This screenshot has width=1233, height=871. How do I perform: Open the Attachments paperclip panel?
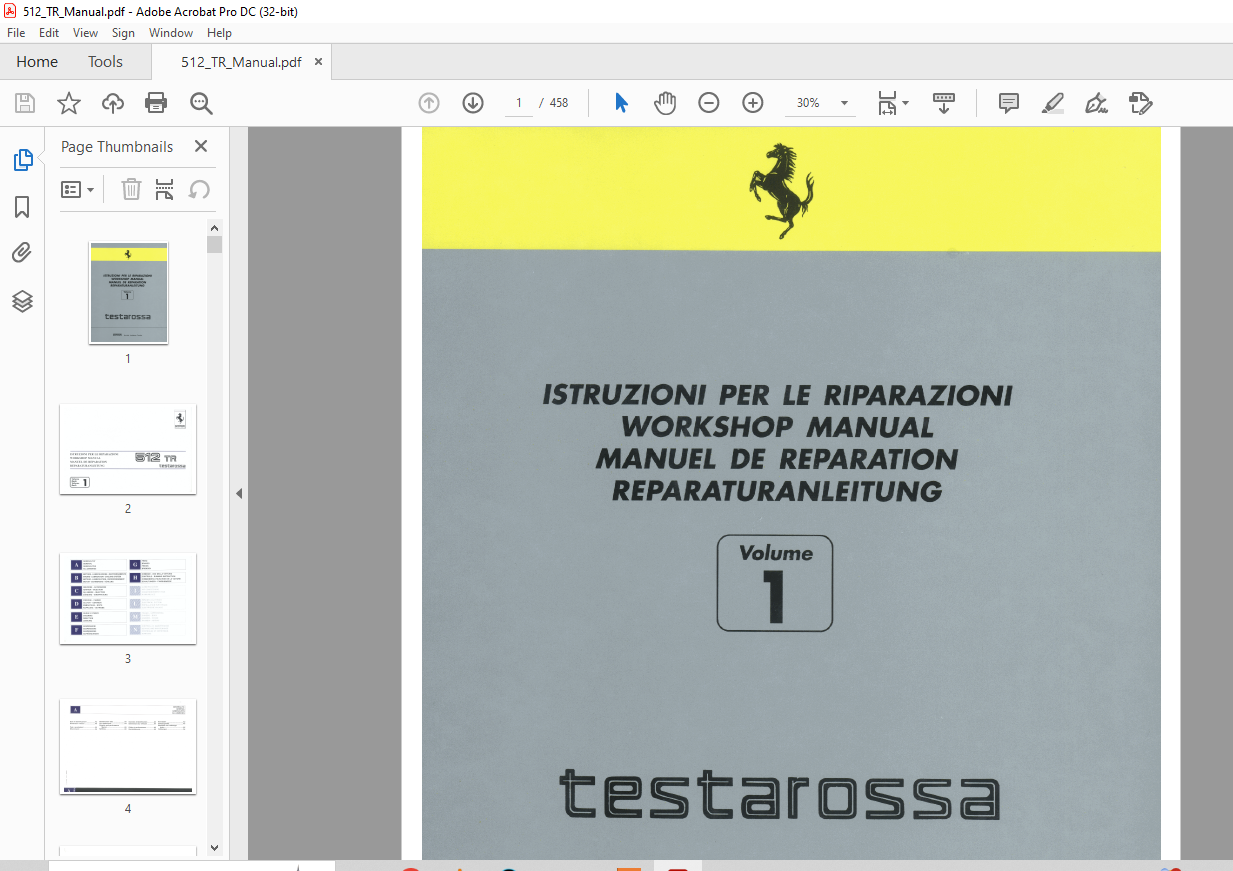(x=22, y=253)
